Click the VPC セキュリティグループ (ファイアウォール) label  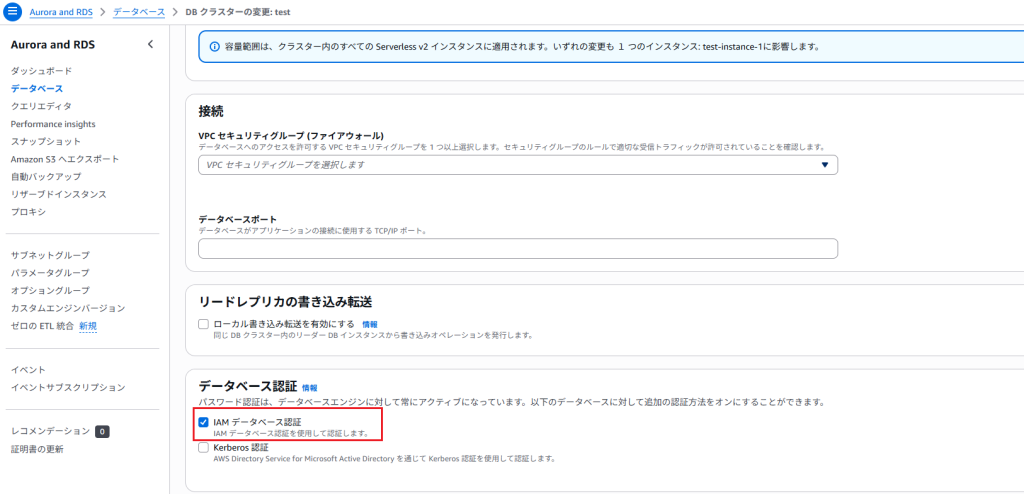tap(291, 135)
